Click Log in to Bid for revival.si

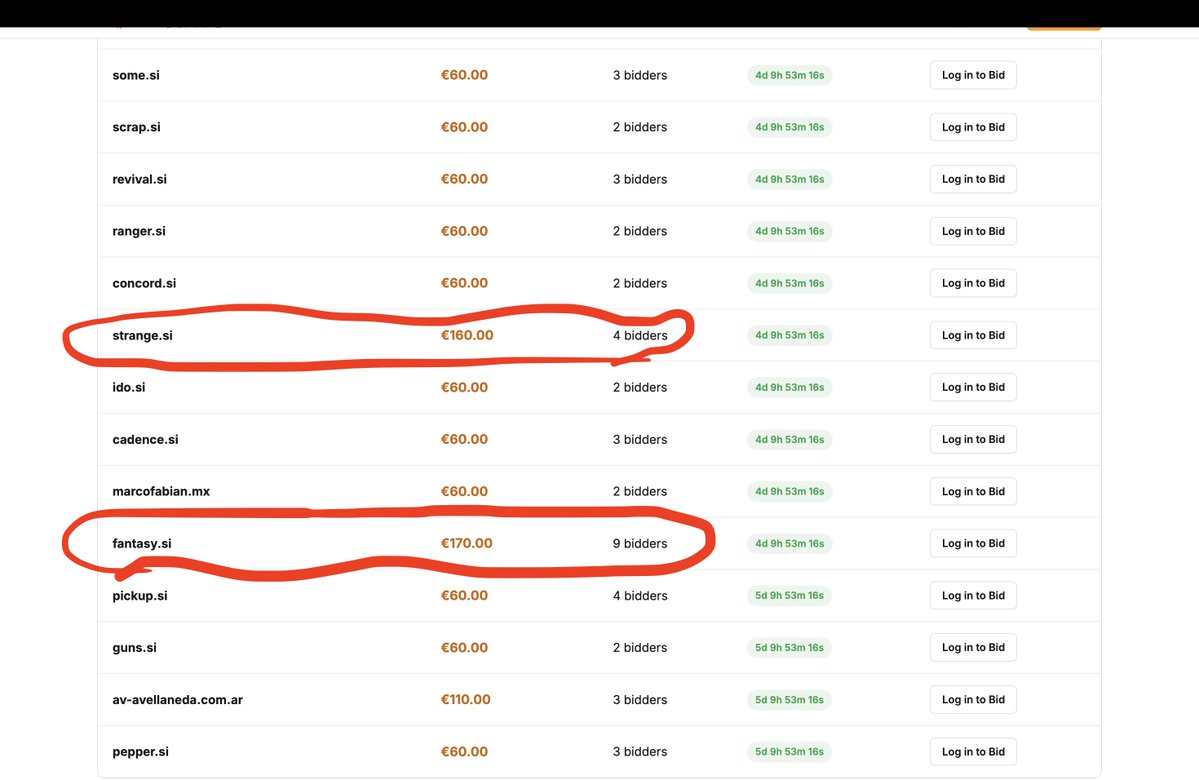(x=973, y=179)
